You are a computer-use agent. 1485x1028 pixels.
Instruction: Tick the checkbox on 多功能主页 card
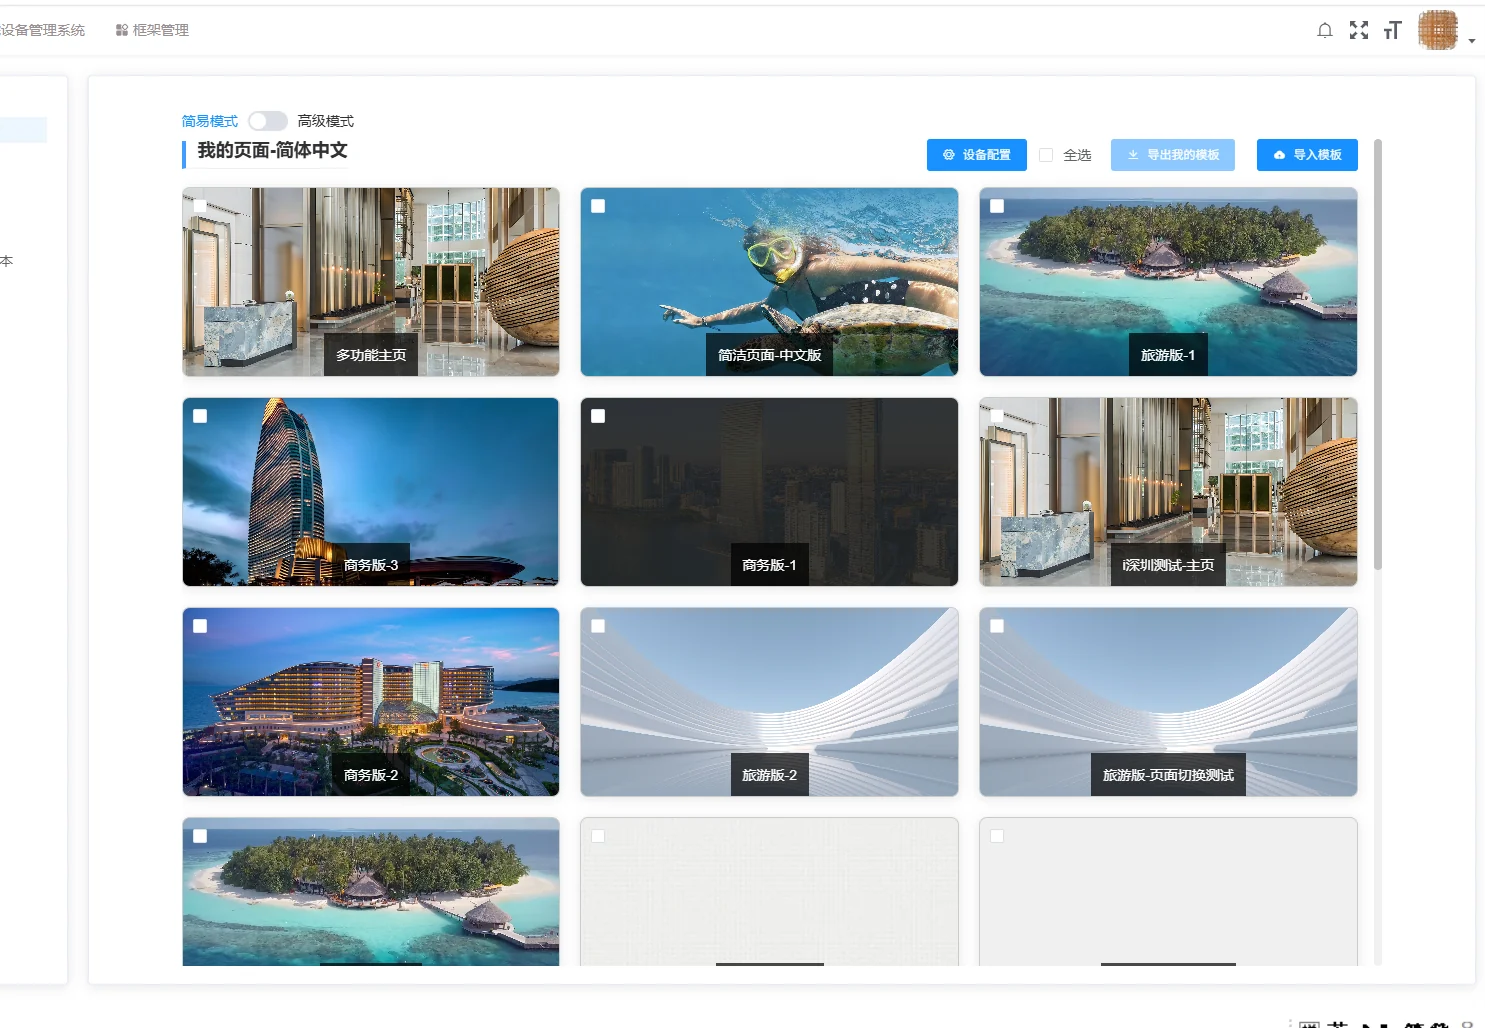click(200, 206)
